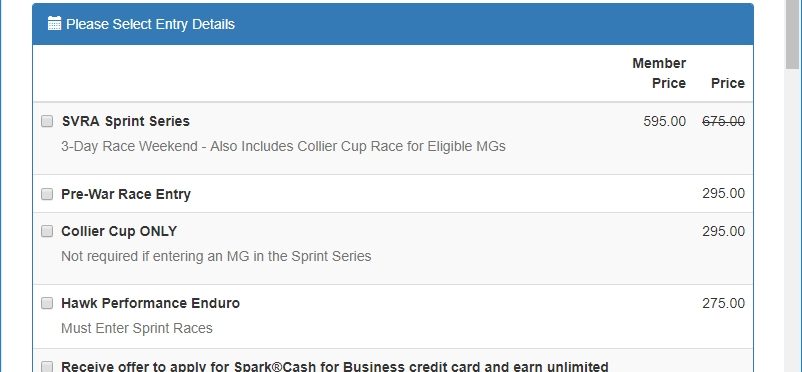Click the Must Enter Sprint Races note
The height and width of the screenshot is (372, 802).
tap(137, 328)
